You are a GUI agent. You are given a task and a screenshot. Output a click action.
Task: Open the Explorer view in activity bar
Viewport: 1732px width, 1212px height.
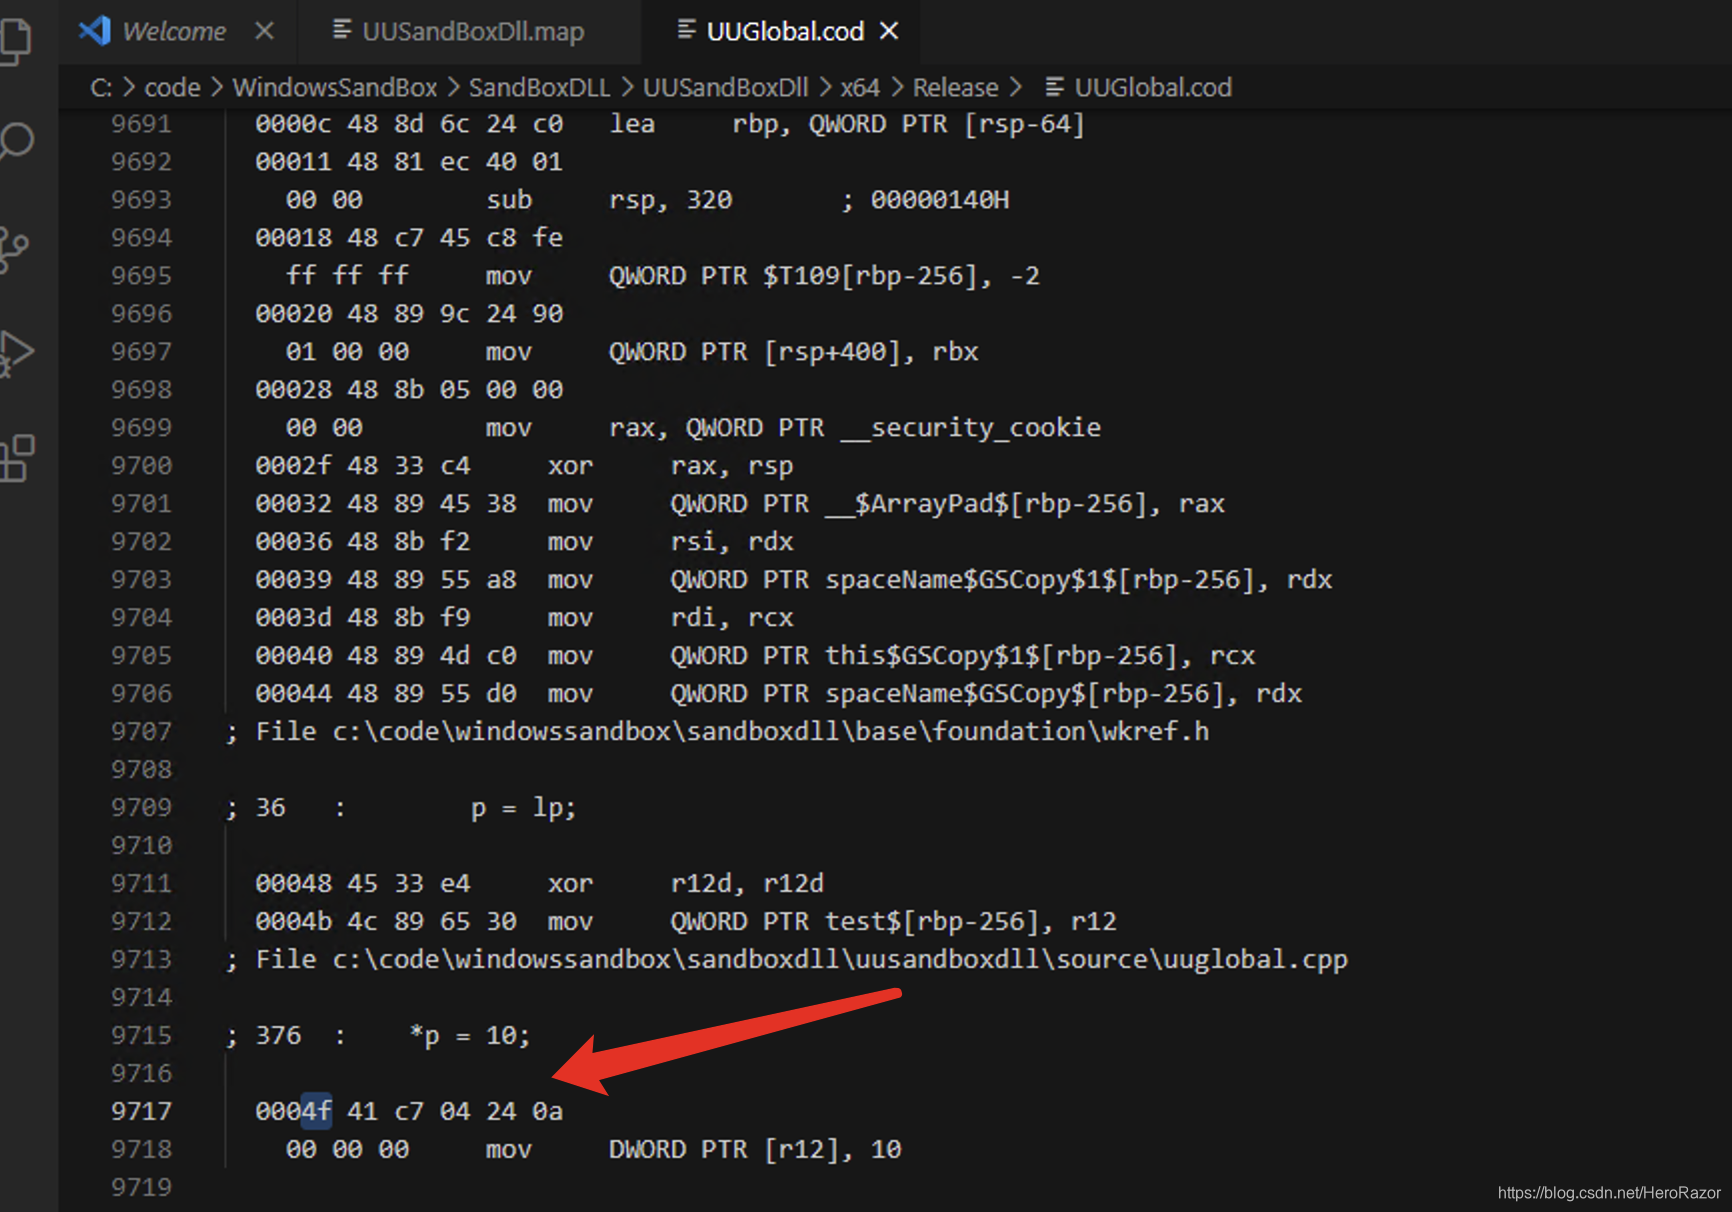pos(16,40)
